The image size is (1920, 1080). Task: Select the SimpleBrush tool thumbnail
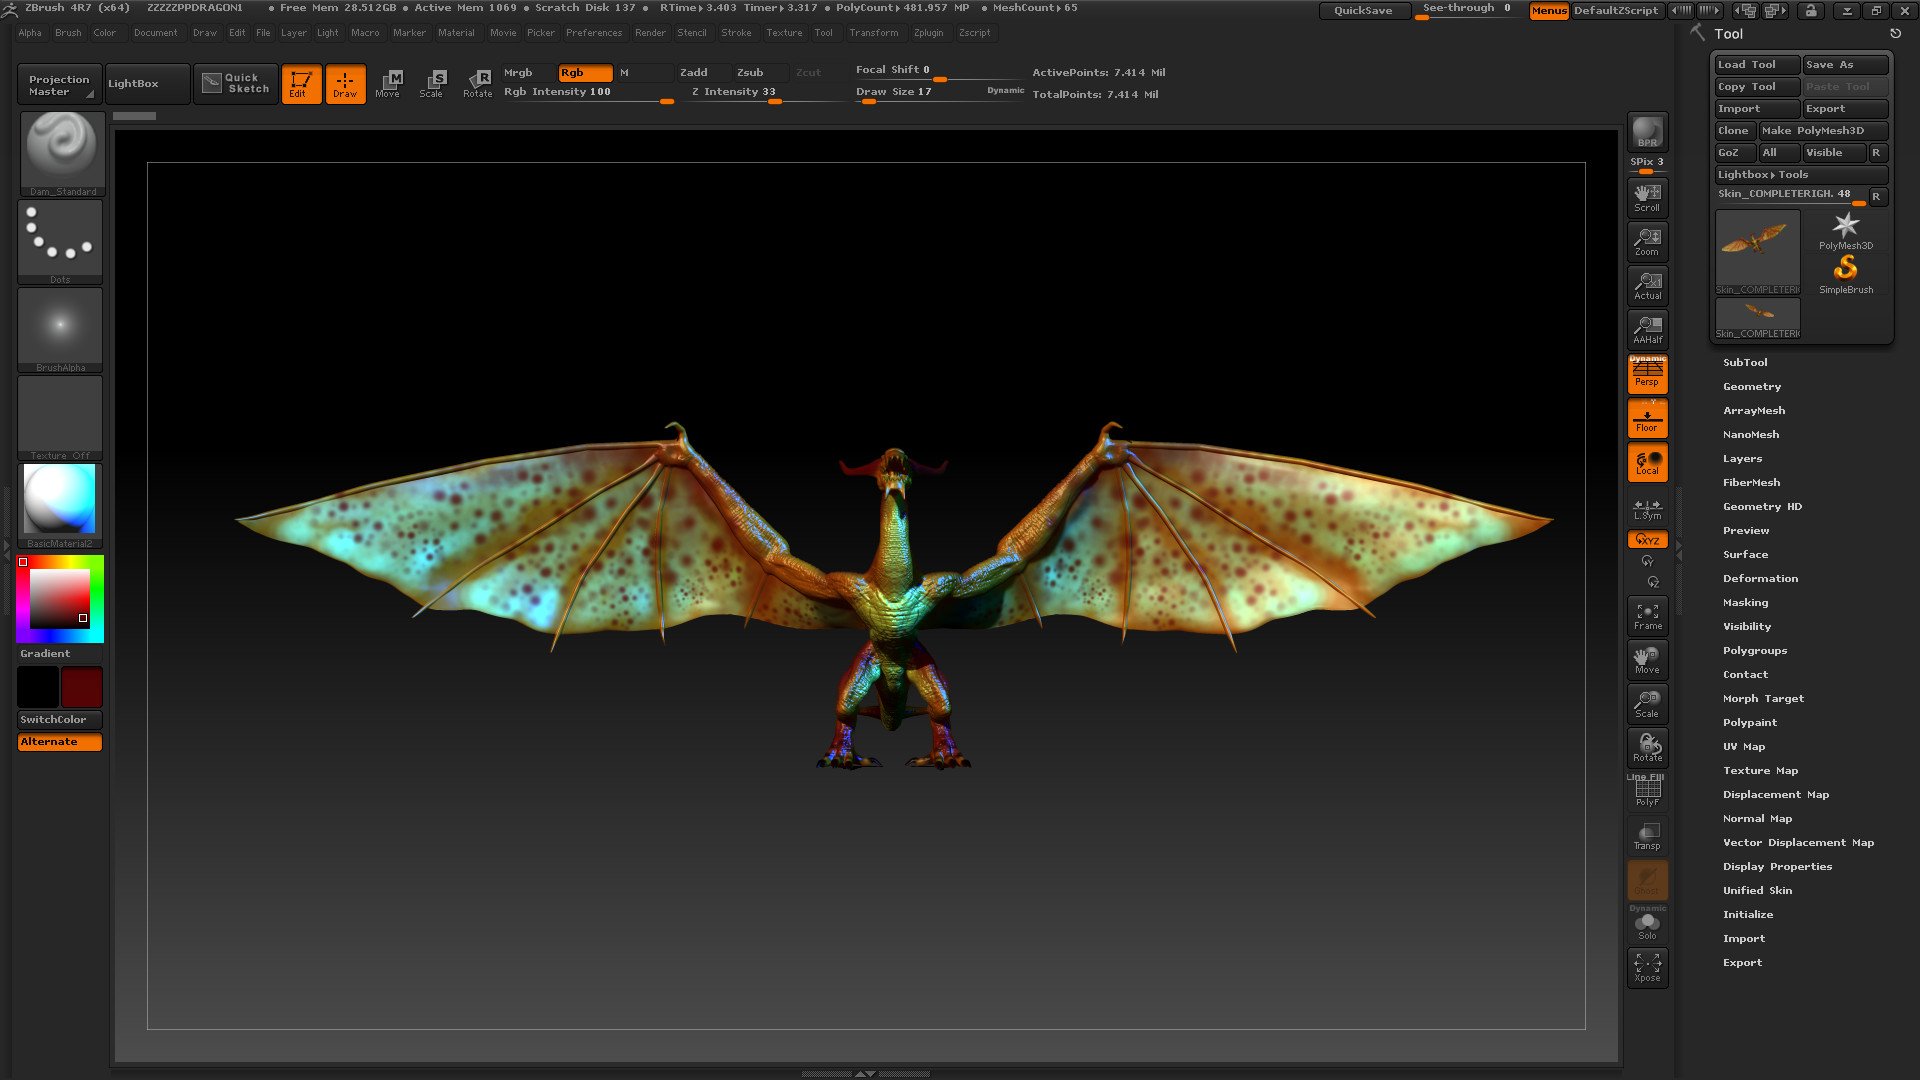click(1845, 272)
